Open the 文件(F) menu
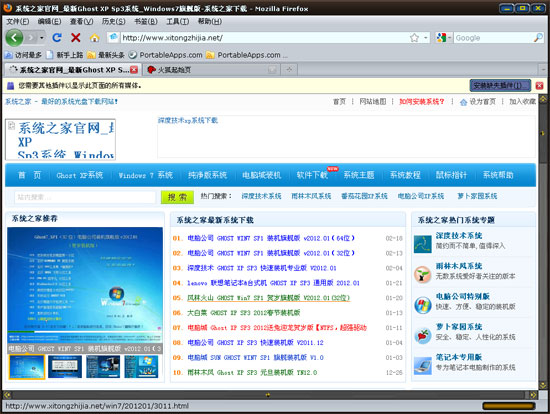Viewport: 550px width, 414px height. coord(18,21)
